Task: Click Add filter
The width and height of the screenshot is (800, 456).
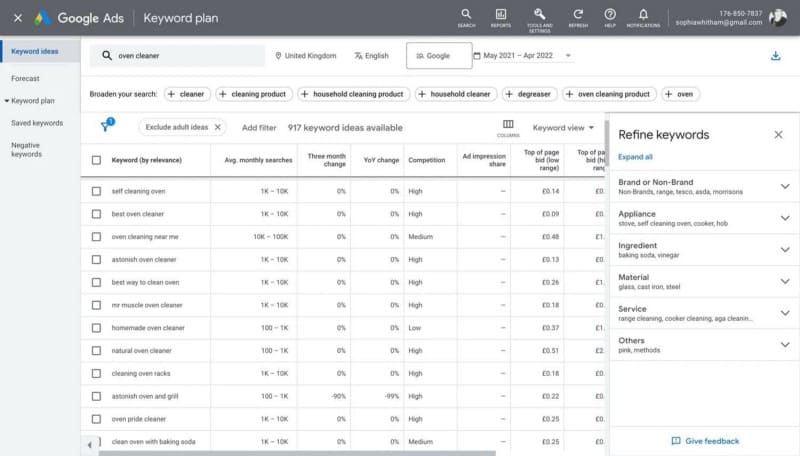Action: coord(259,128)
